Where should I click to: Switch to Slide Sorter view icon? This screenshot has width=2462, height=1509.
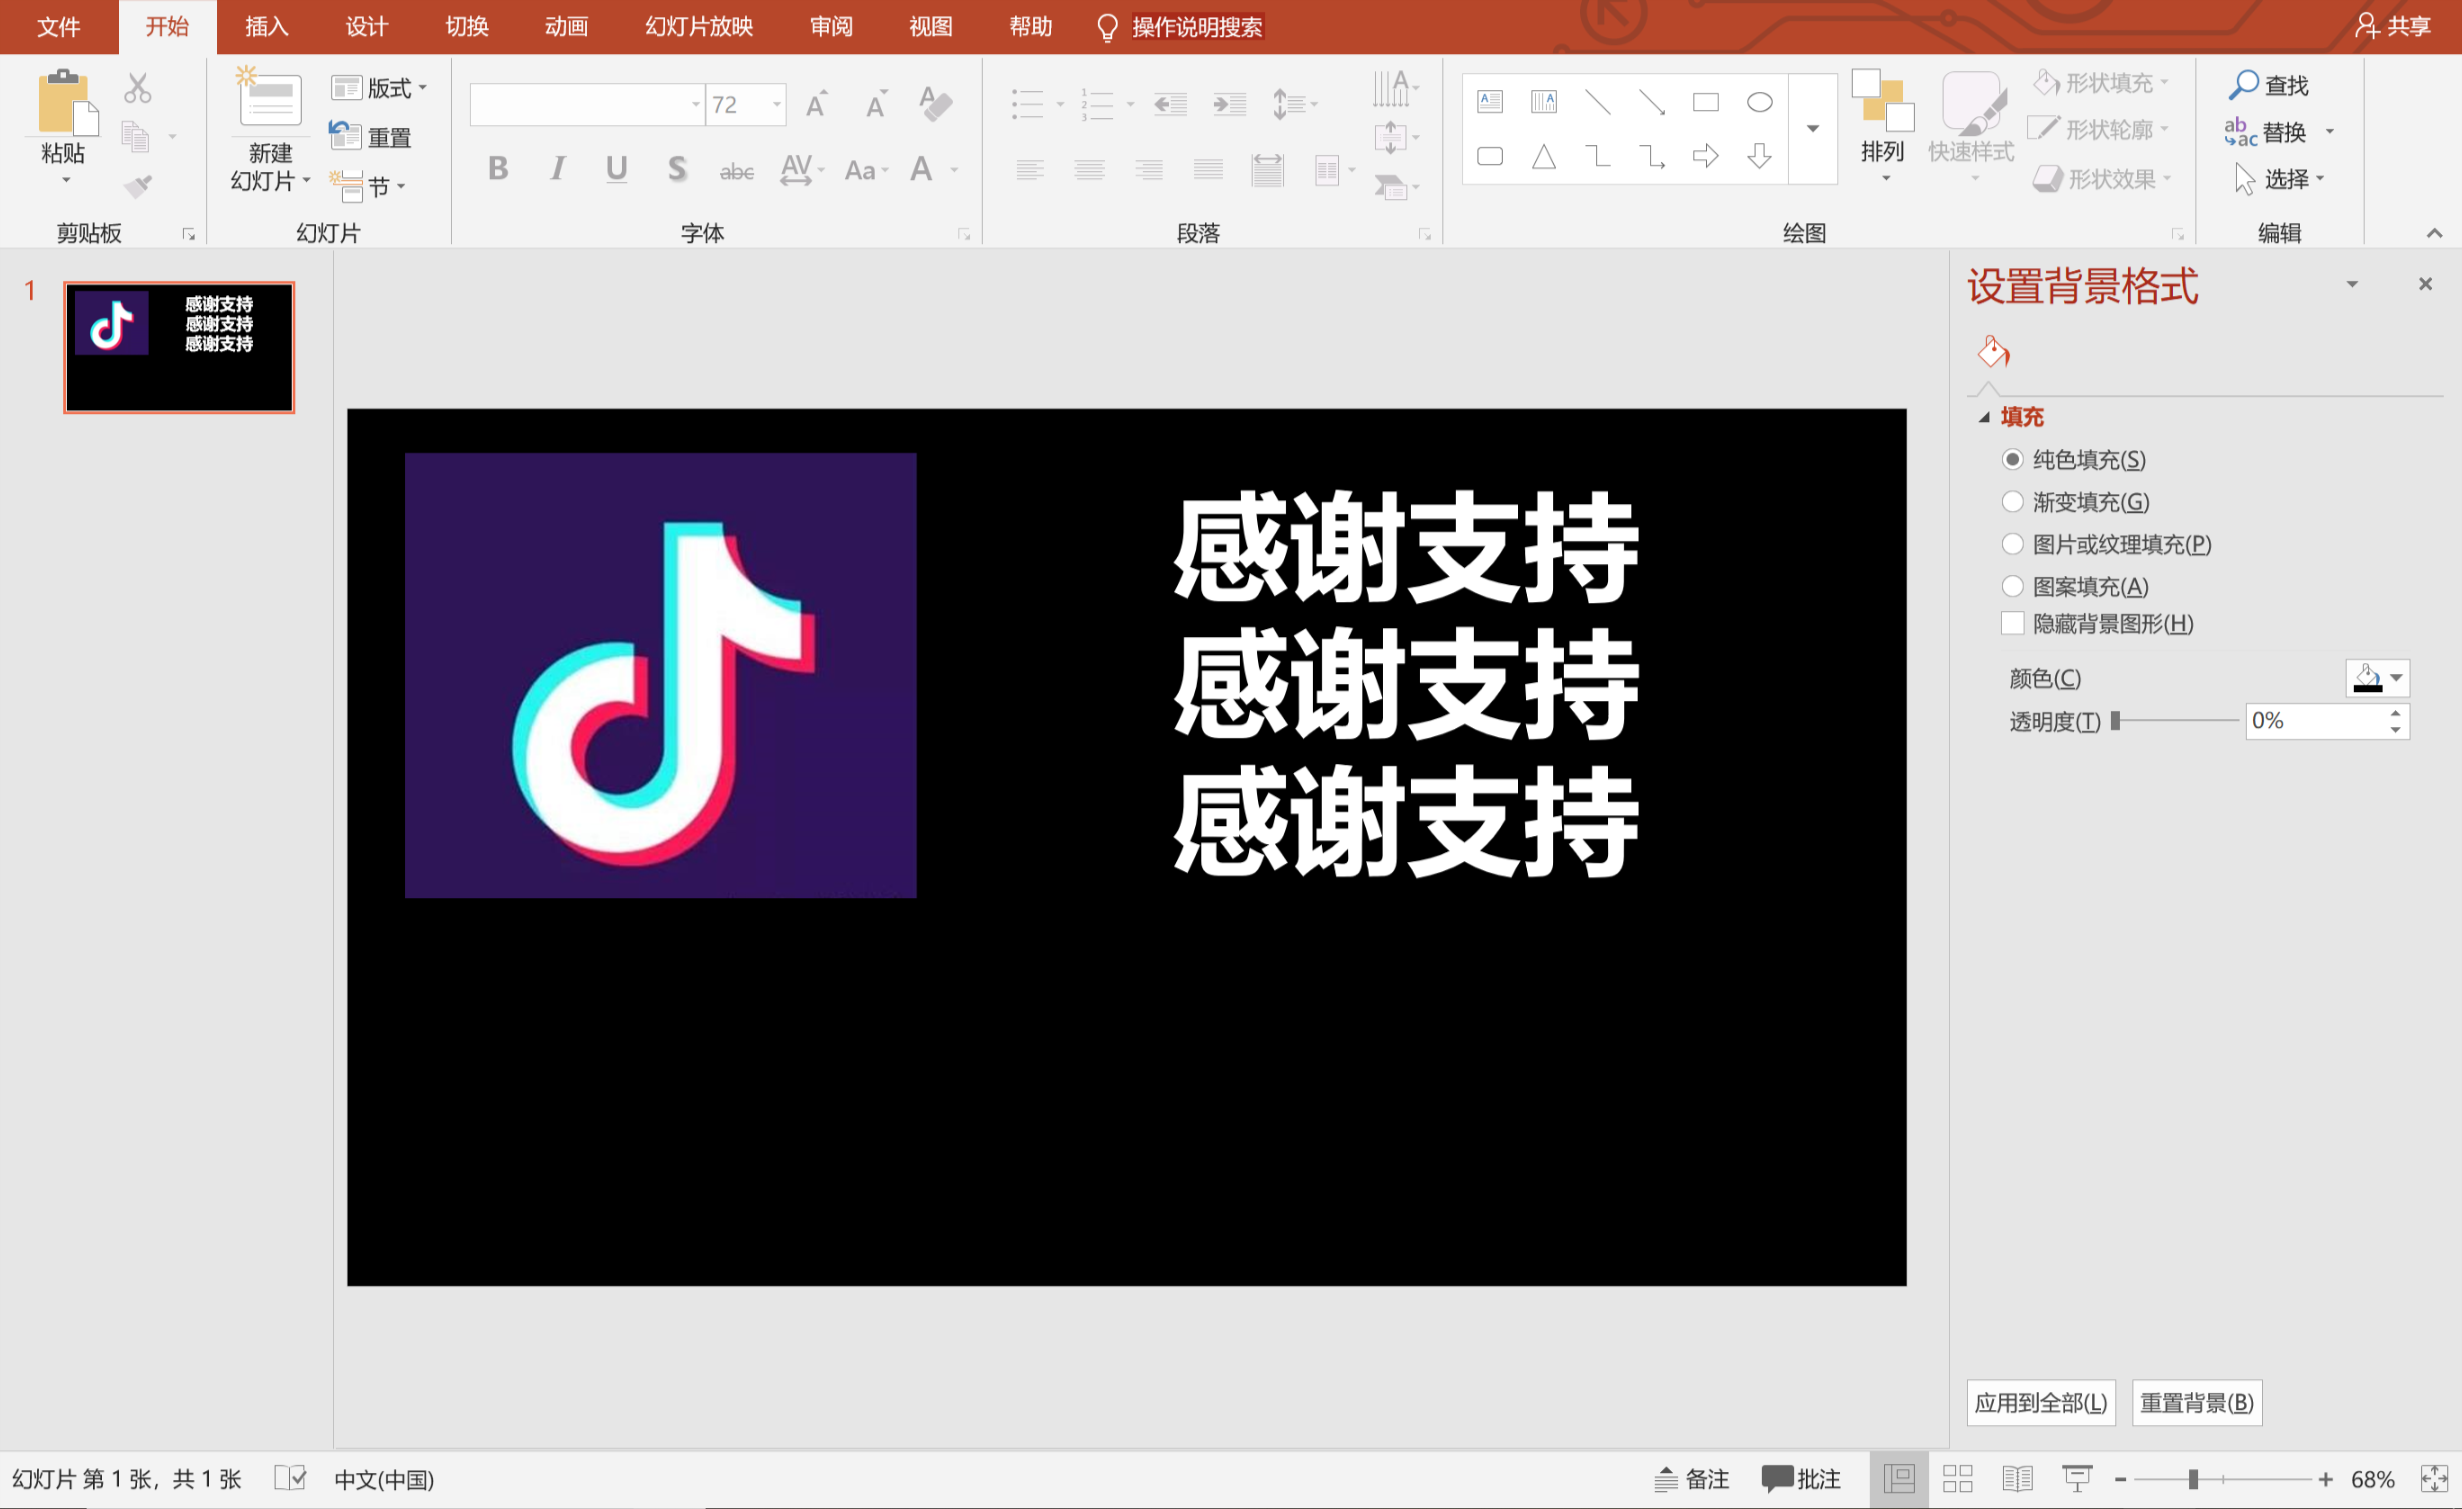[x=1957, y=1478]
